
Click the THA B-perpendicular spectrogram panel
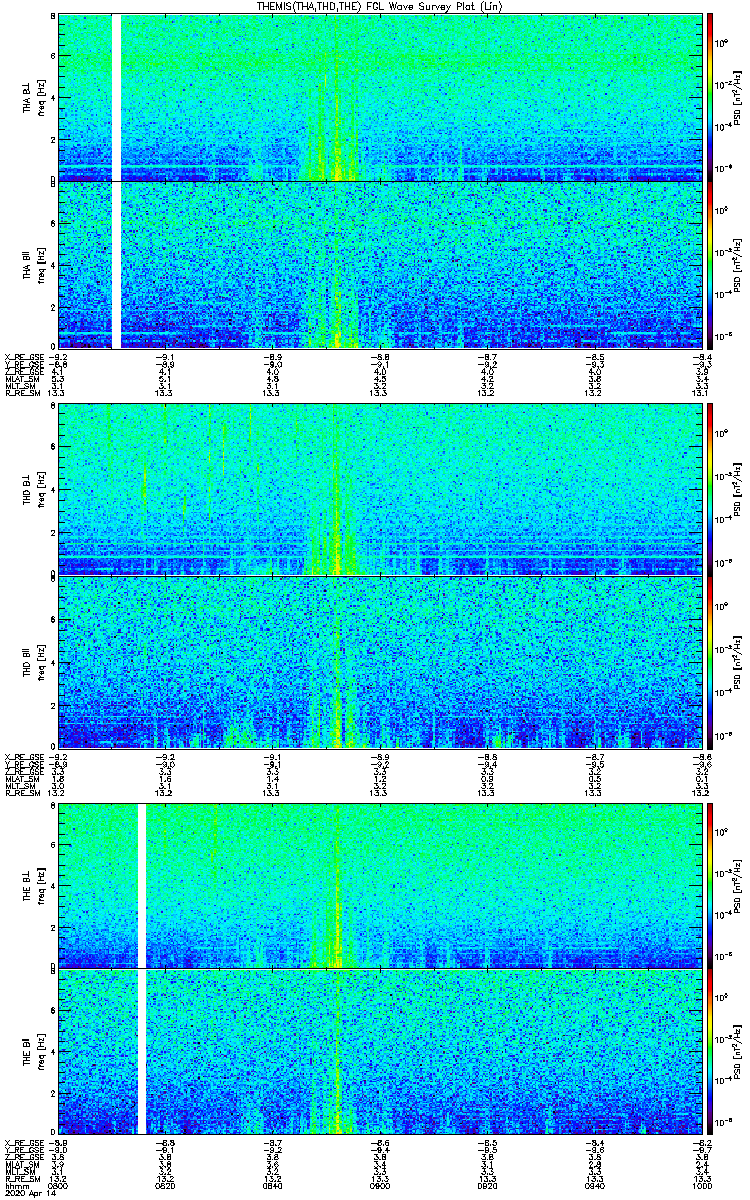pyautogui.click(x=379, y=97)
